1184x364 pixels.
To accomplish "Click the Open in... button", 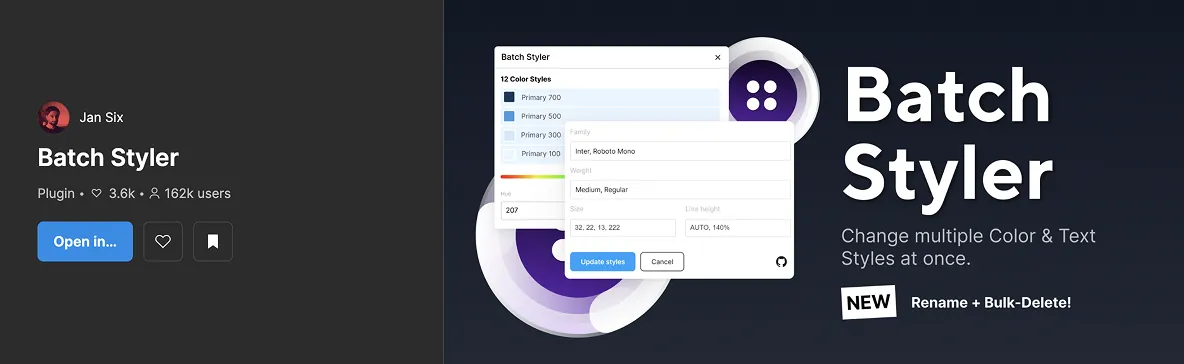I will point(85,242).
